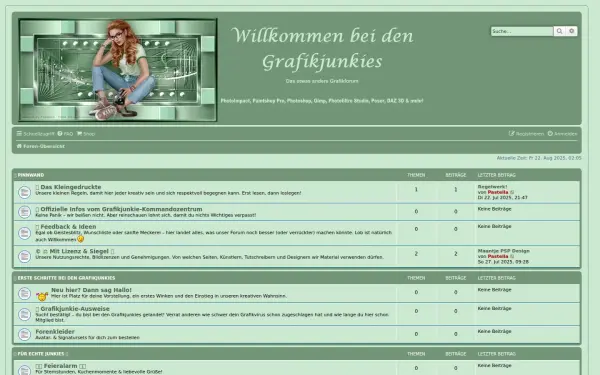Click Keine Beiträge in Feedback & Ideen row
This screenshot has height=375, width=600.
(x=494, y=227)
